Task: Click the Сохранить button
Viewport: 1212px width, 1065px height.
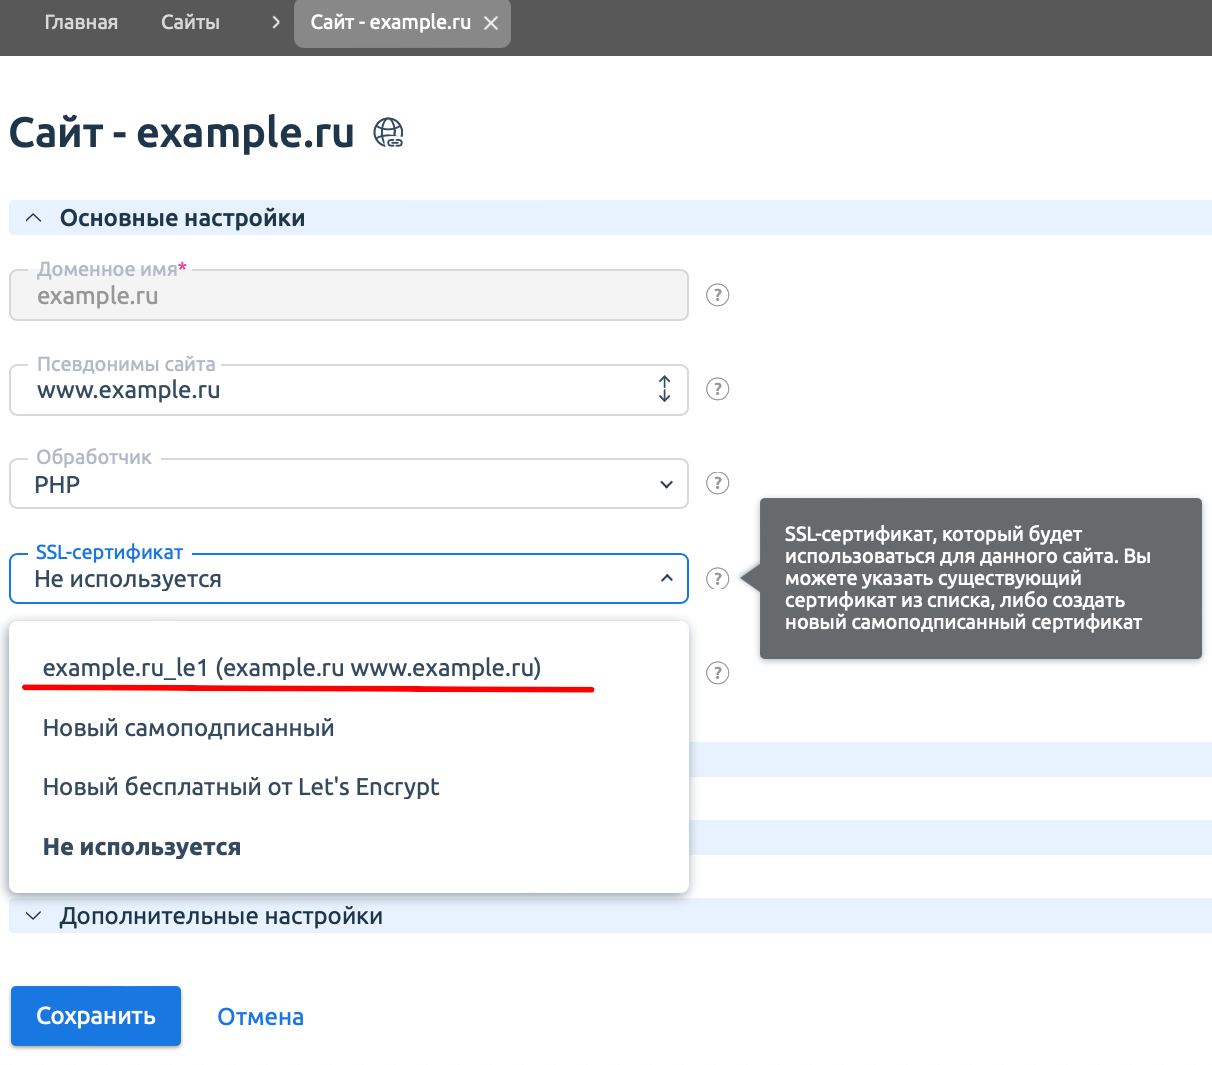Action: 96,1016
